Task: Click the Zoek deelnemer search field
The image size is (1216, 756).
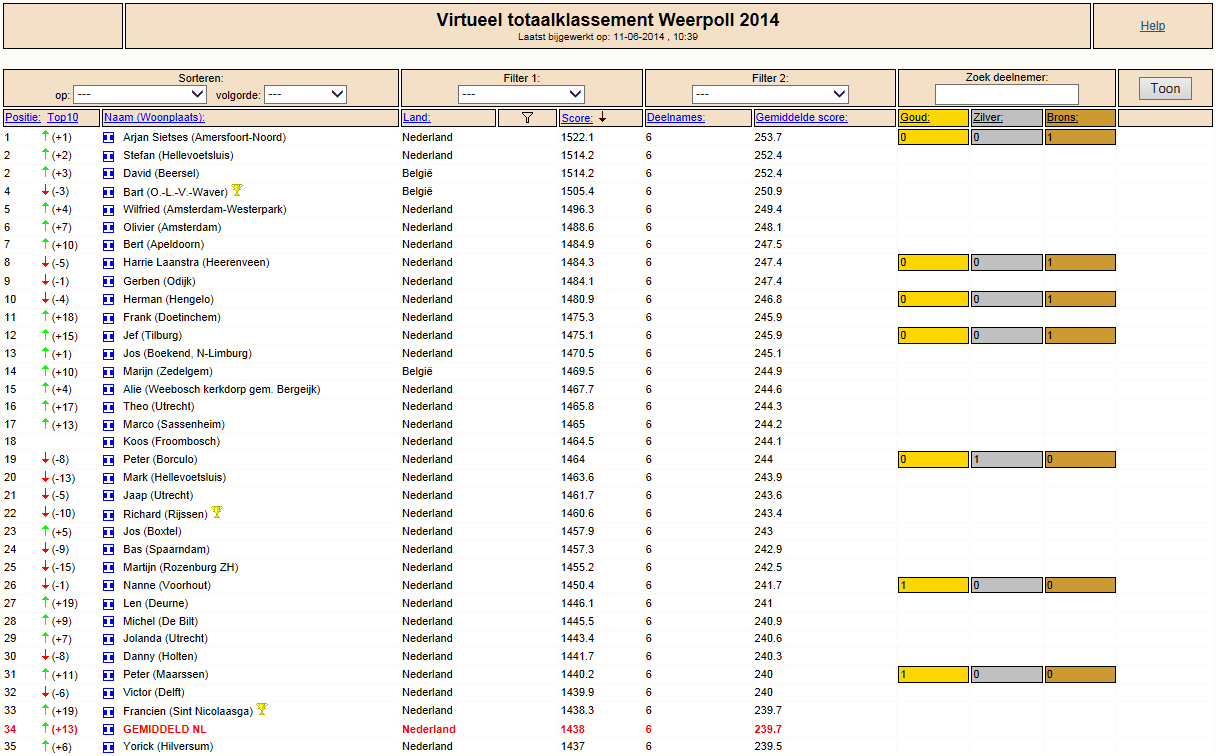Action: 1007,94
